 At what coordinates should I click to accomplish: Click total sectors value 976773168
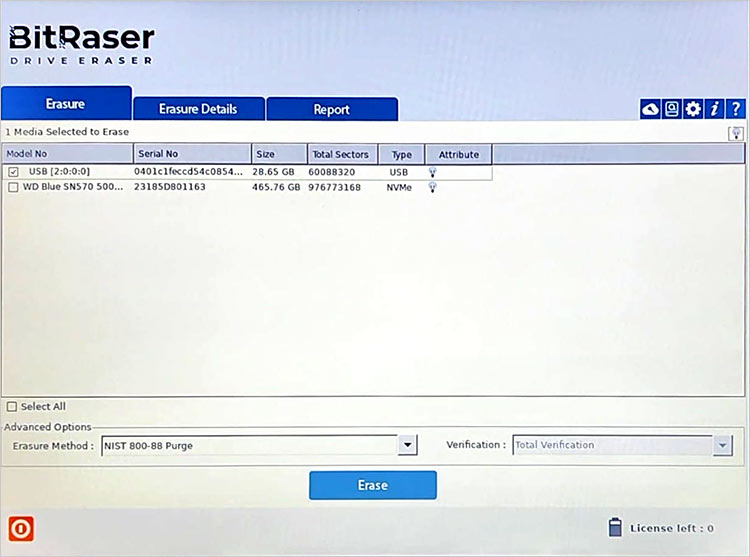(x=334, y=187)
